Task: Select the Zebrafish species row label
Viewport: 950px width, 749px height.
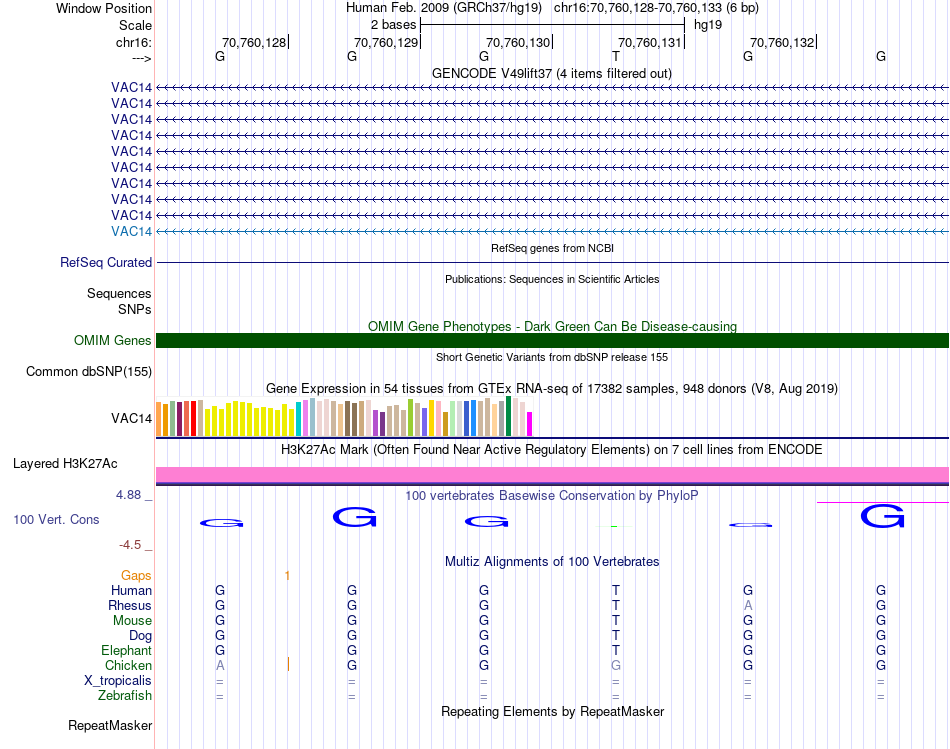Action: (x=125, y=695)
